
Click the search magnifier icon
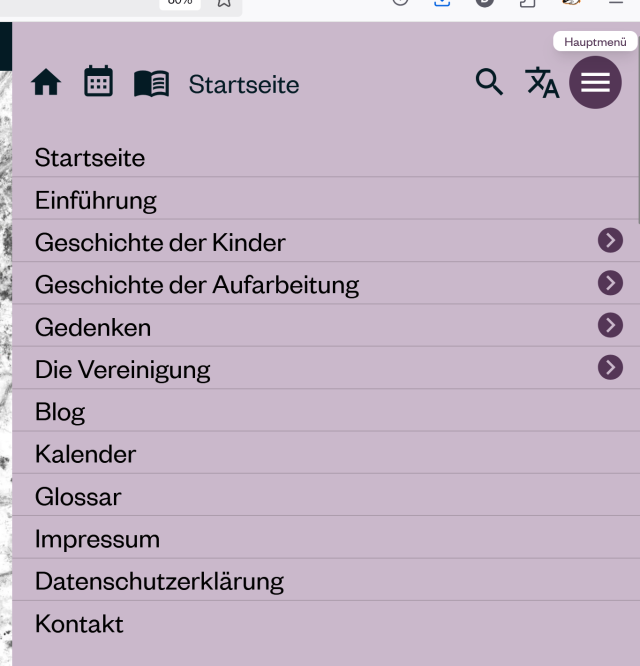pos(489,82)
